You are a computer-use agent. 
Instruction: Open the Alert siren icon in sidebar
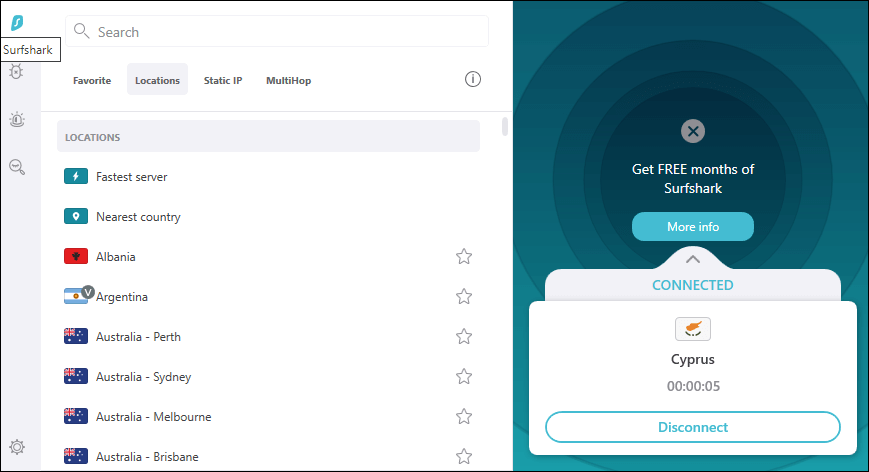(x=17, y=120)
